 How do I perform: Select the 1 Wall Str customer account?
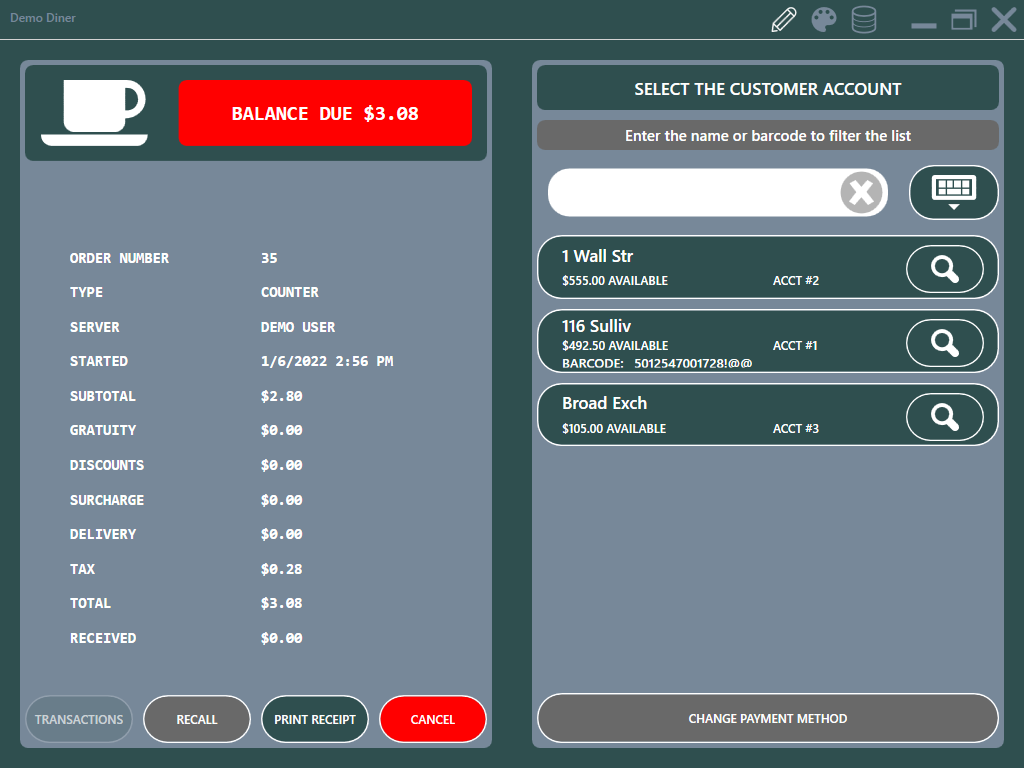coord(700,268)
